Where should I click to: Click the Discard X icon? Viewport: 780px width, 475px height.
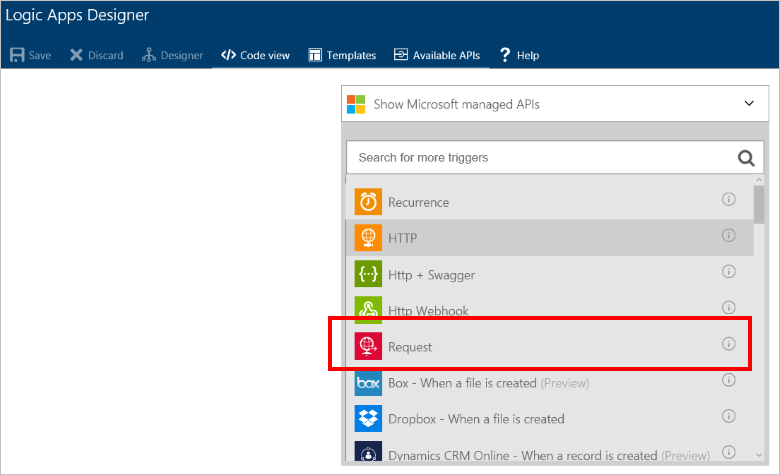click(x=76, y=55)
